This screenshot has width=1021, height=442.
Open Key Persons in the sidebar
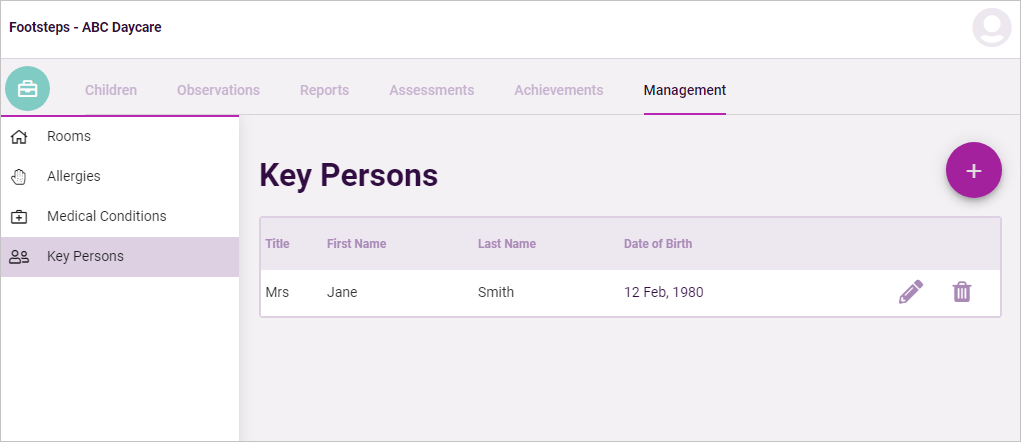(120, 256)
